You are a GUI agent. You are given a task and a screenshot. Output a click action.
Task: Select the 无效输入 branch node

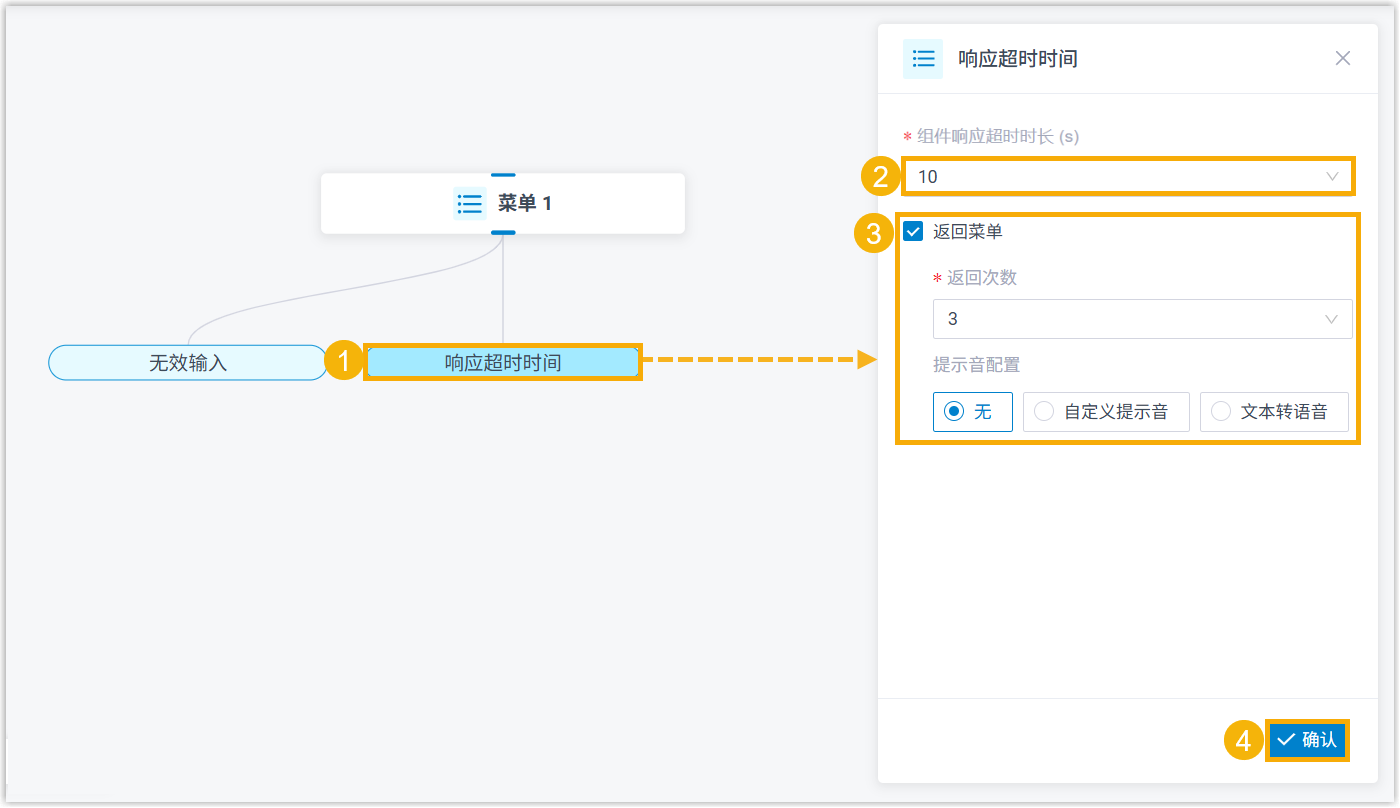[x=188, y=363]
